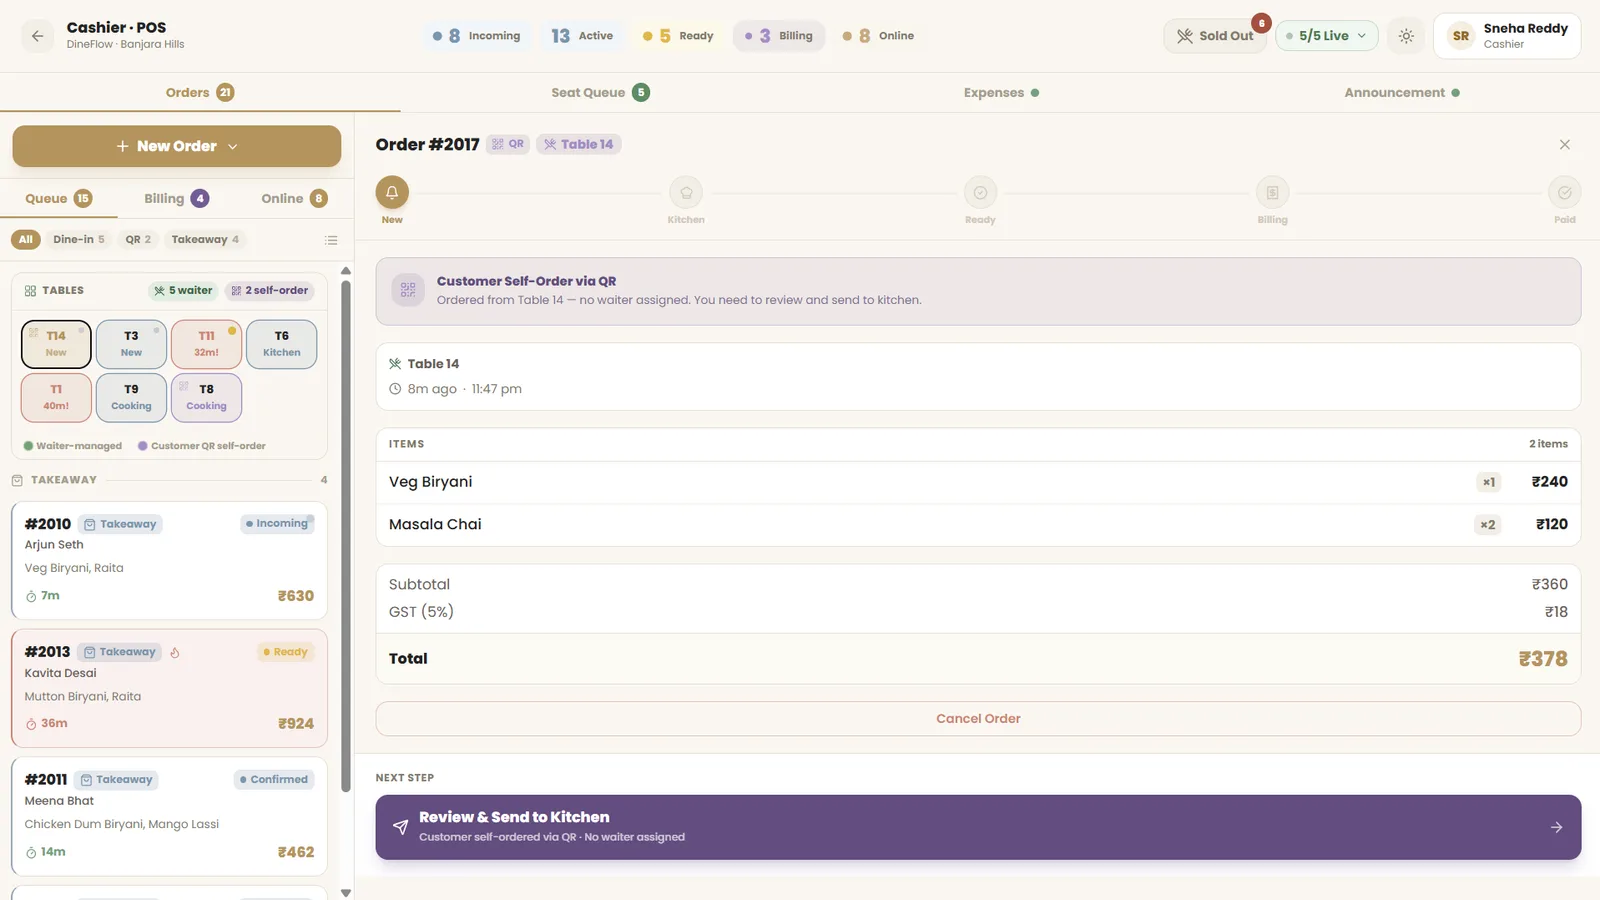Click the GST (5%) line
The image size is (1600, 900).
tap(978, 612)
